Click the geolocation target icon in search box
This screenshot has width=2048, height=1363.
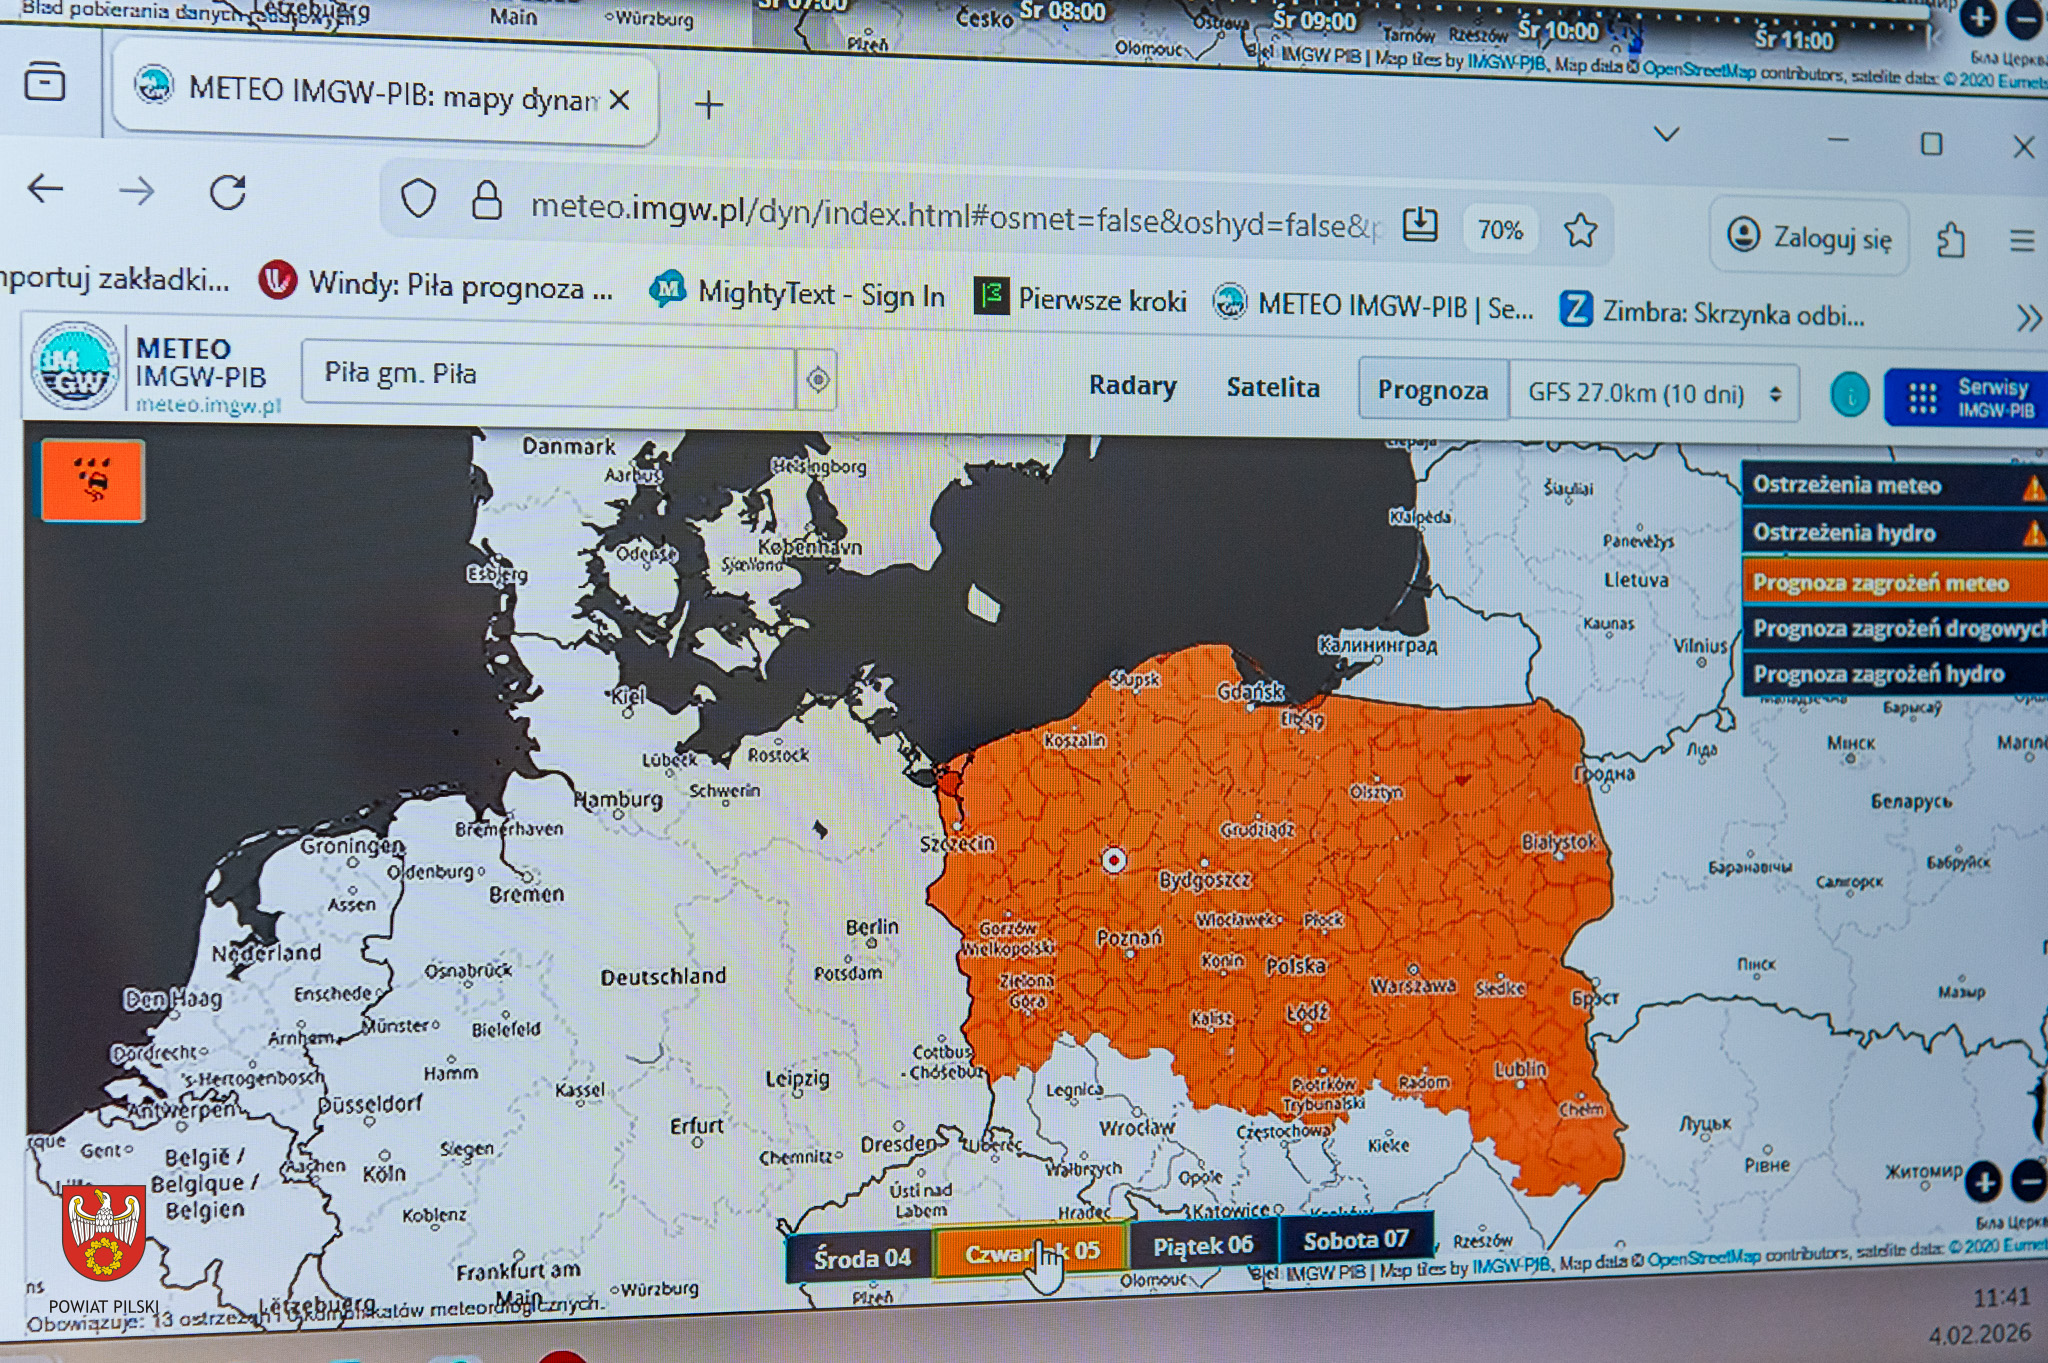tap(818, 379)
